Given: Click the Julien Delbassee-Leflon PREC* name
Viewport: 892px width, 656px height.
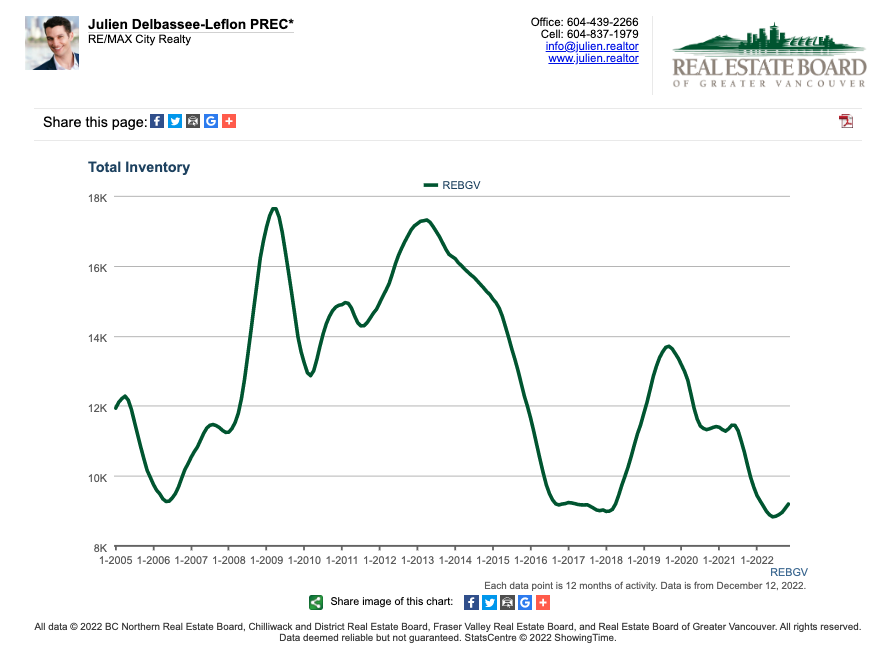Looking at the screenshot, I should tap(191, 23).
